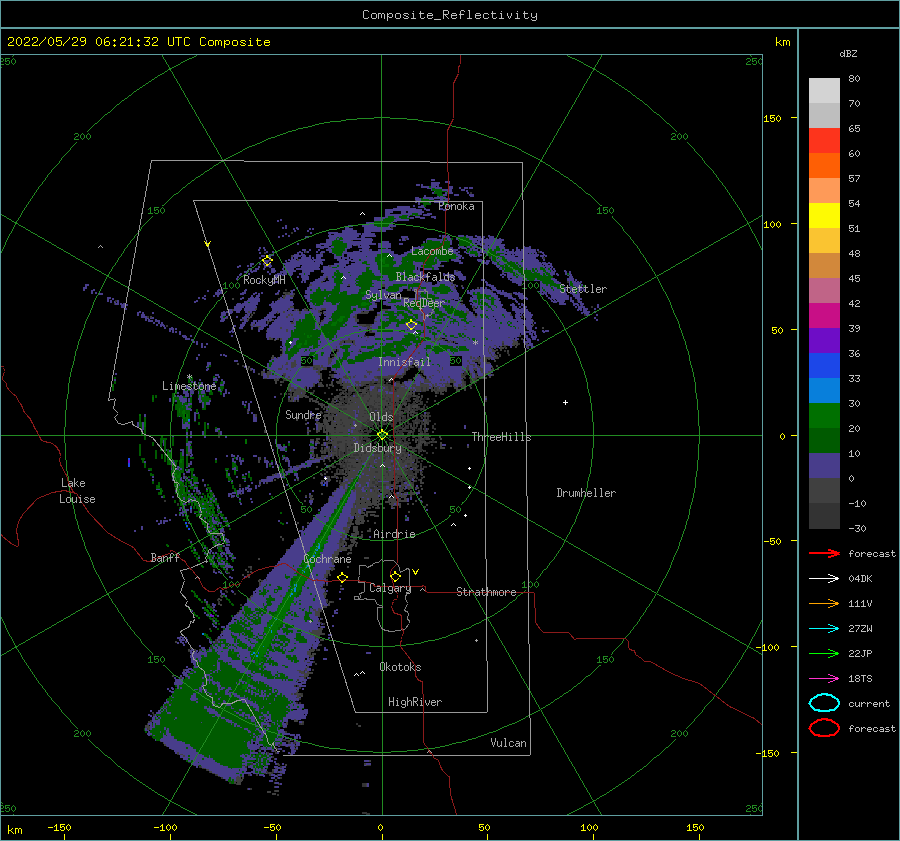
Task: Click white asterisk marker east of Innisfail
Action: click(x=475, y=343)
